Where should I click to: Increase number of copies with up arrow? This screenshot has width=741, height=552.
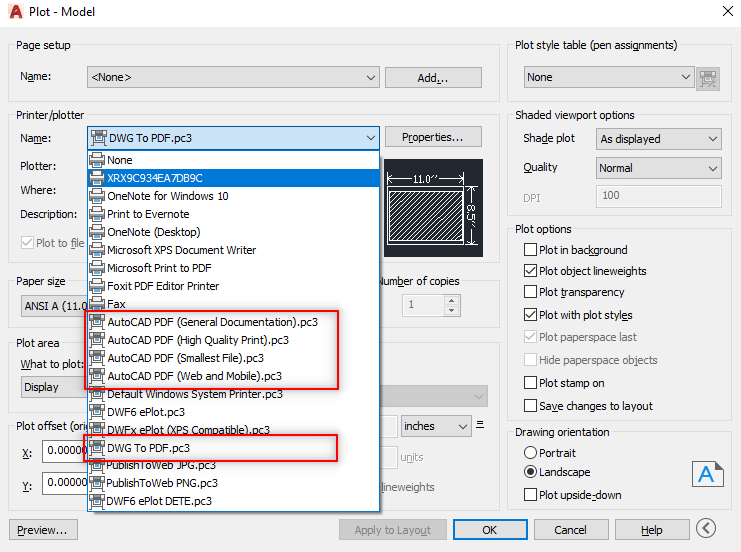coord(452,301)
